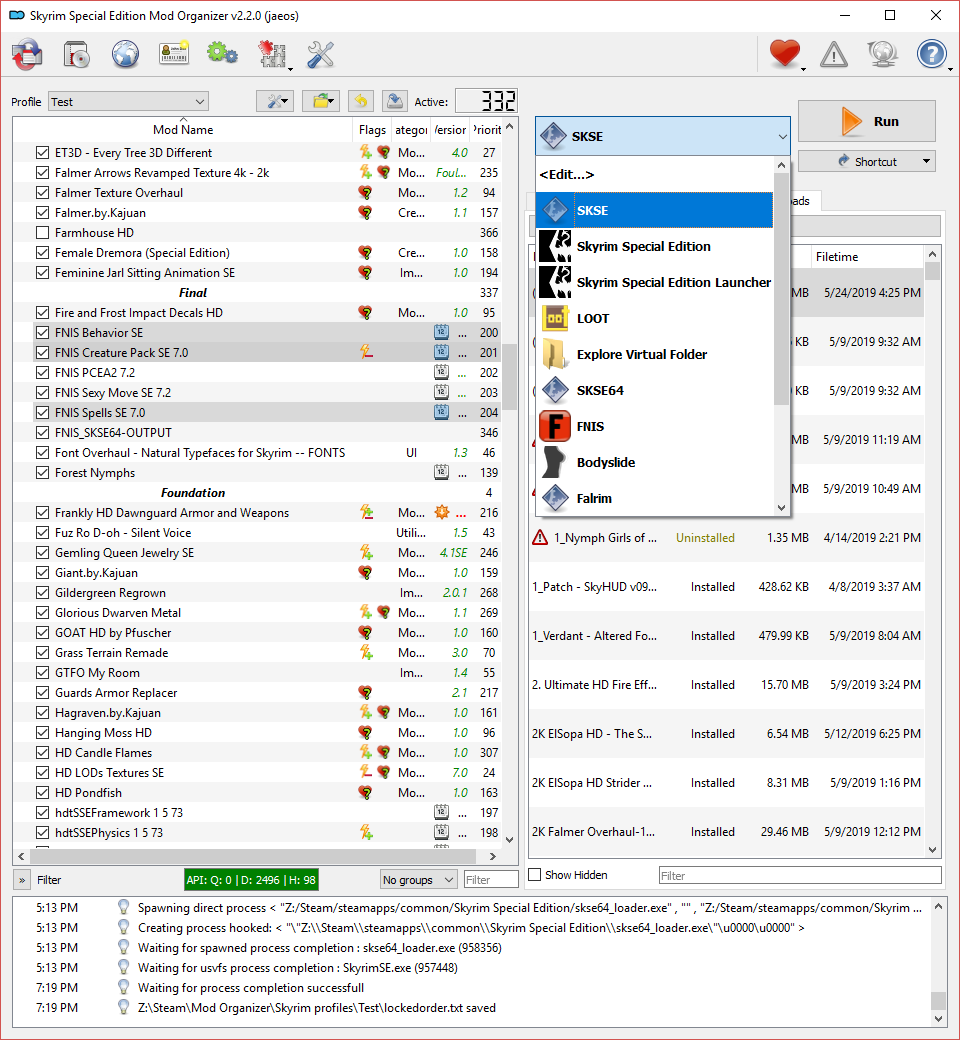Select the Foundation separator row
The height and width of the screenshot is (1040, 960).
click(257, 493)
